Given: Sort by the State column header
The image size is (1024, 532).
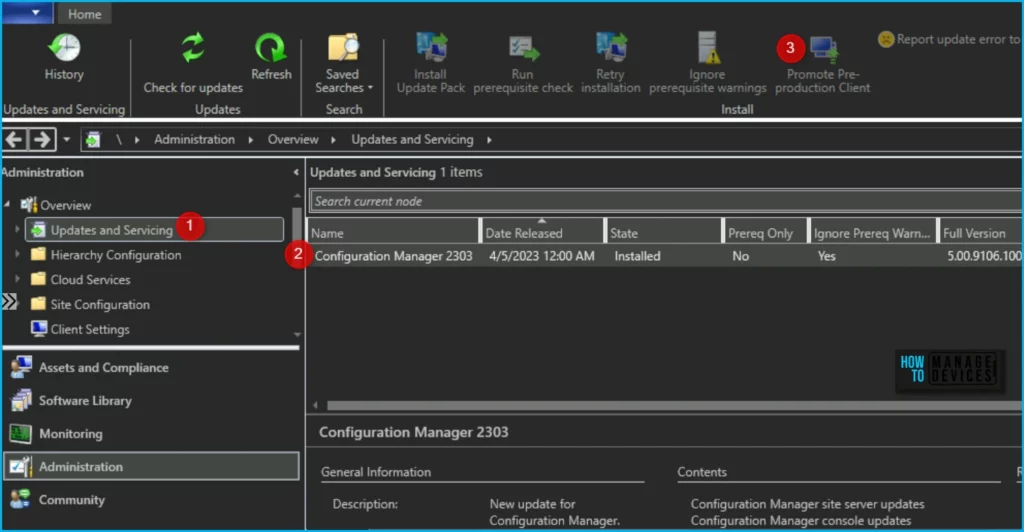Looking at the screenshot, I should coord(664,233).
